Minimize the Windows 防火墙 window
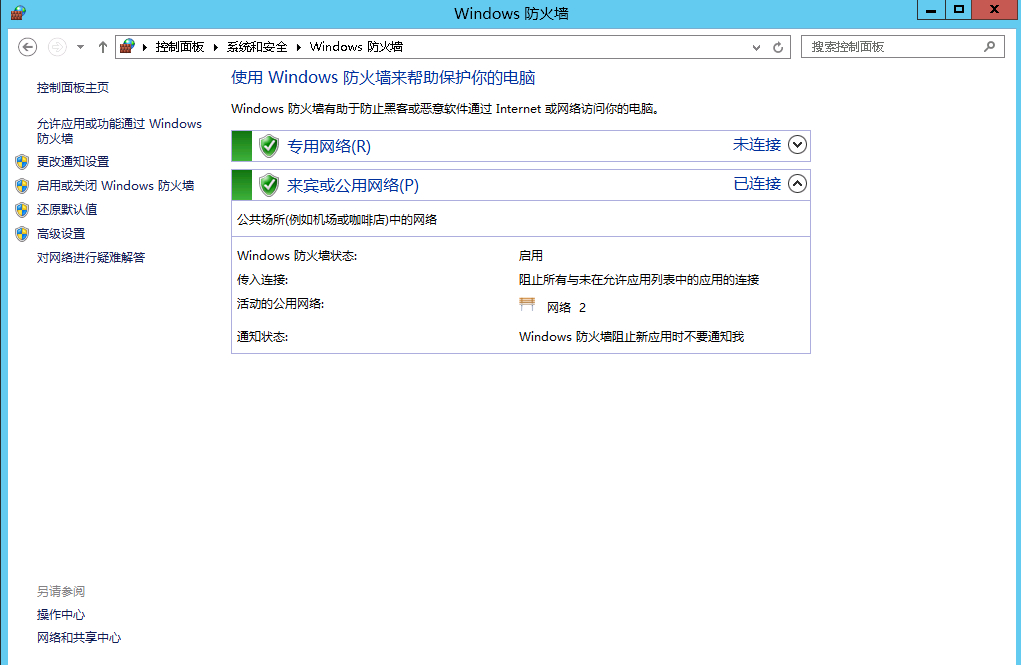The height and width of the screenshot is (665, 1021). click(931, 10)
